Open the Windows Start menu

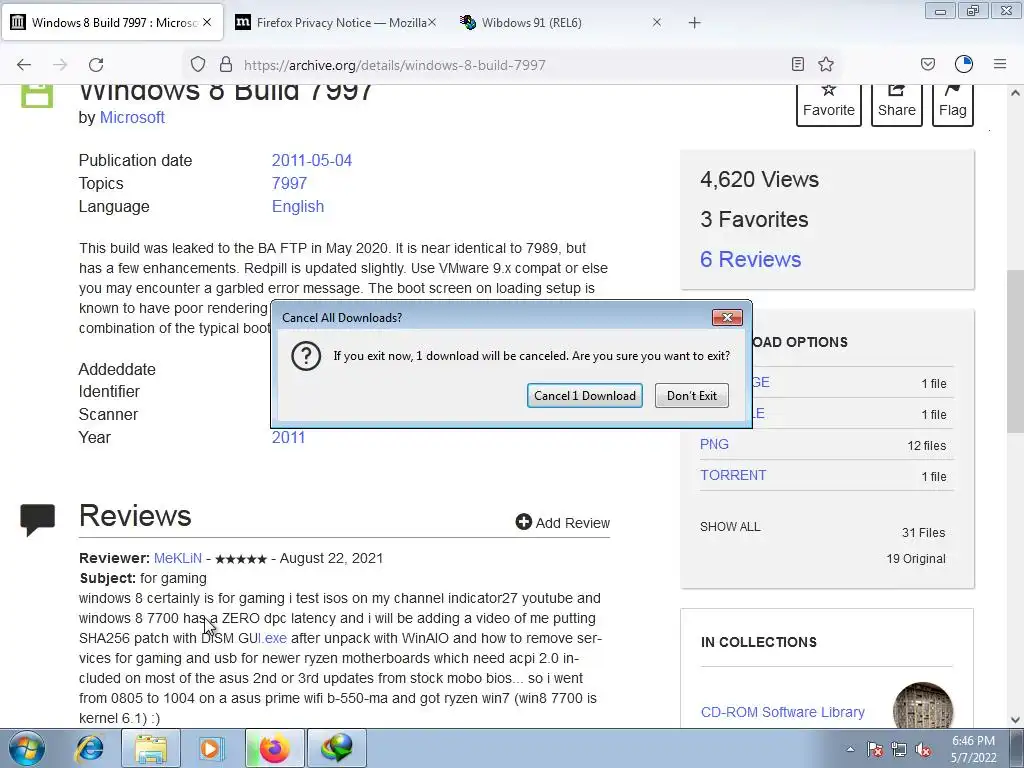27,748
